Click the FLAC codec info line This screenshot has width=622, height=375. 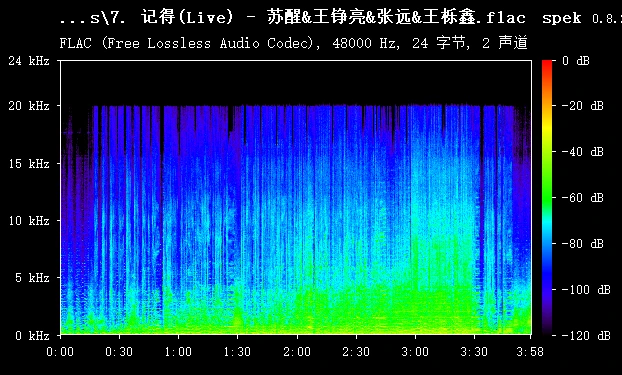294,43
